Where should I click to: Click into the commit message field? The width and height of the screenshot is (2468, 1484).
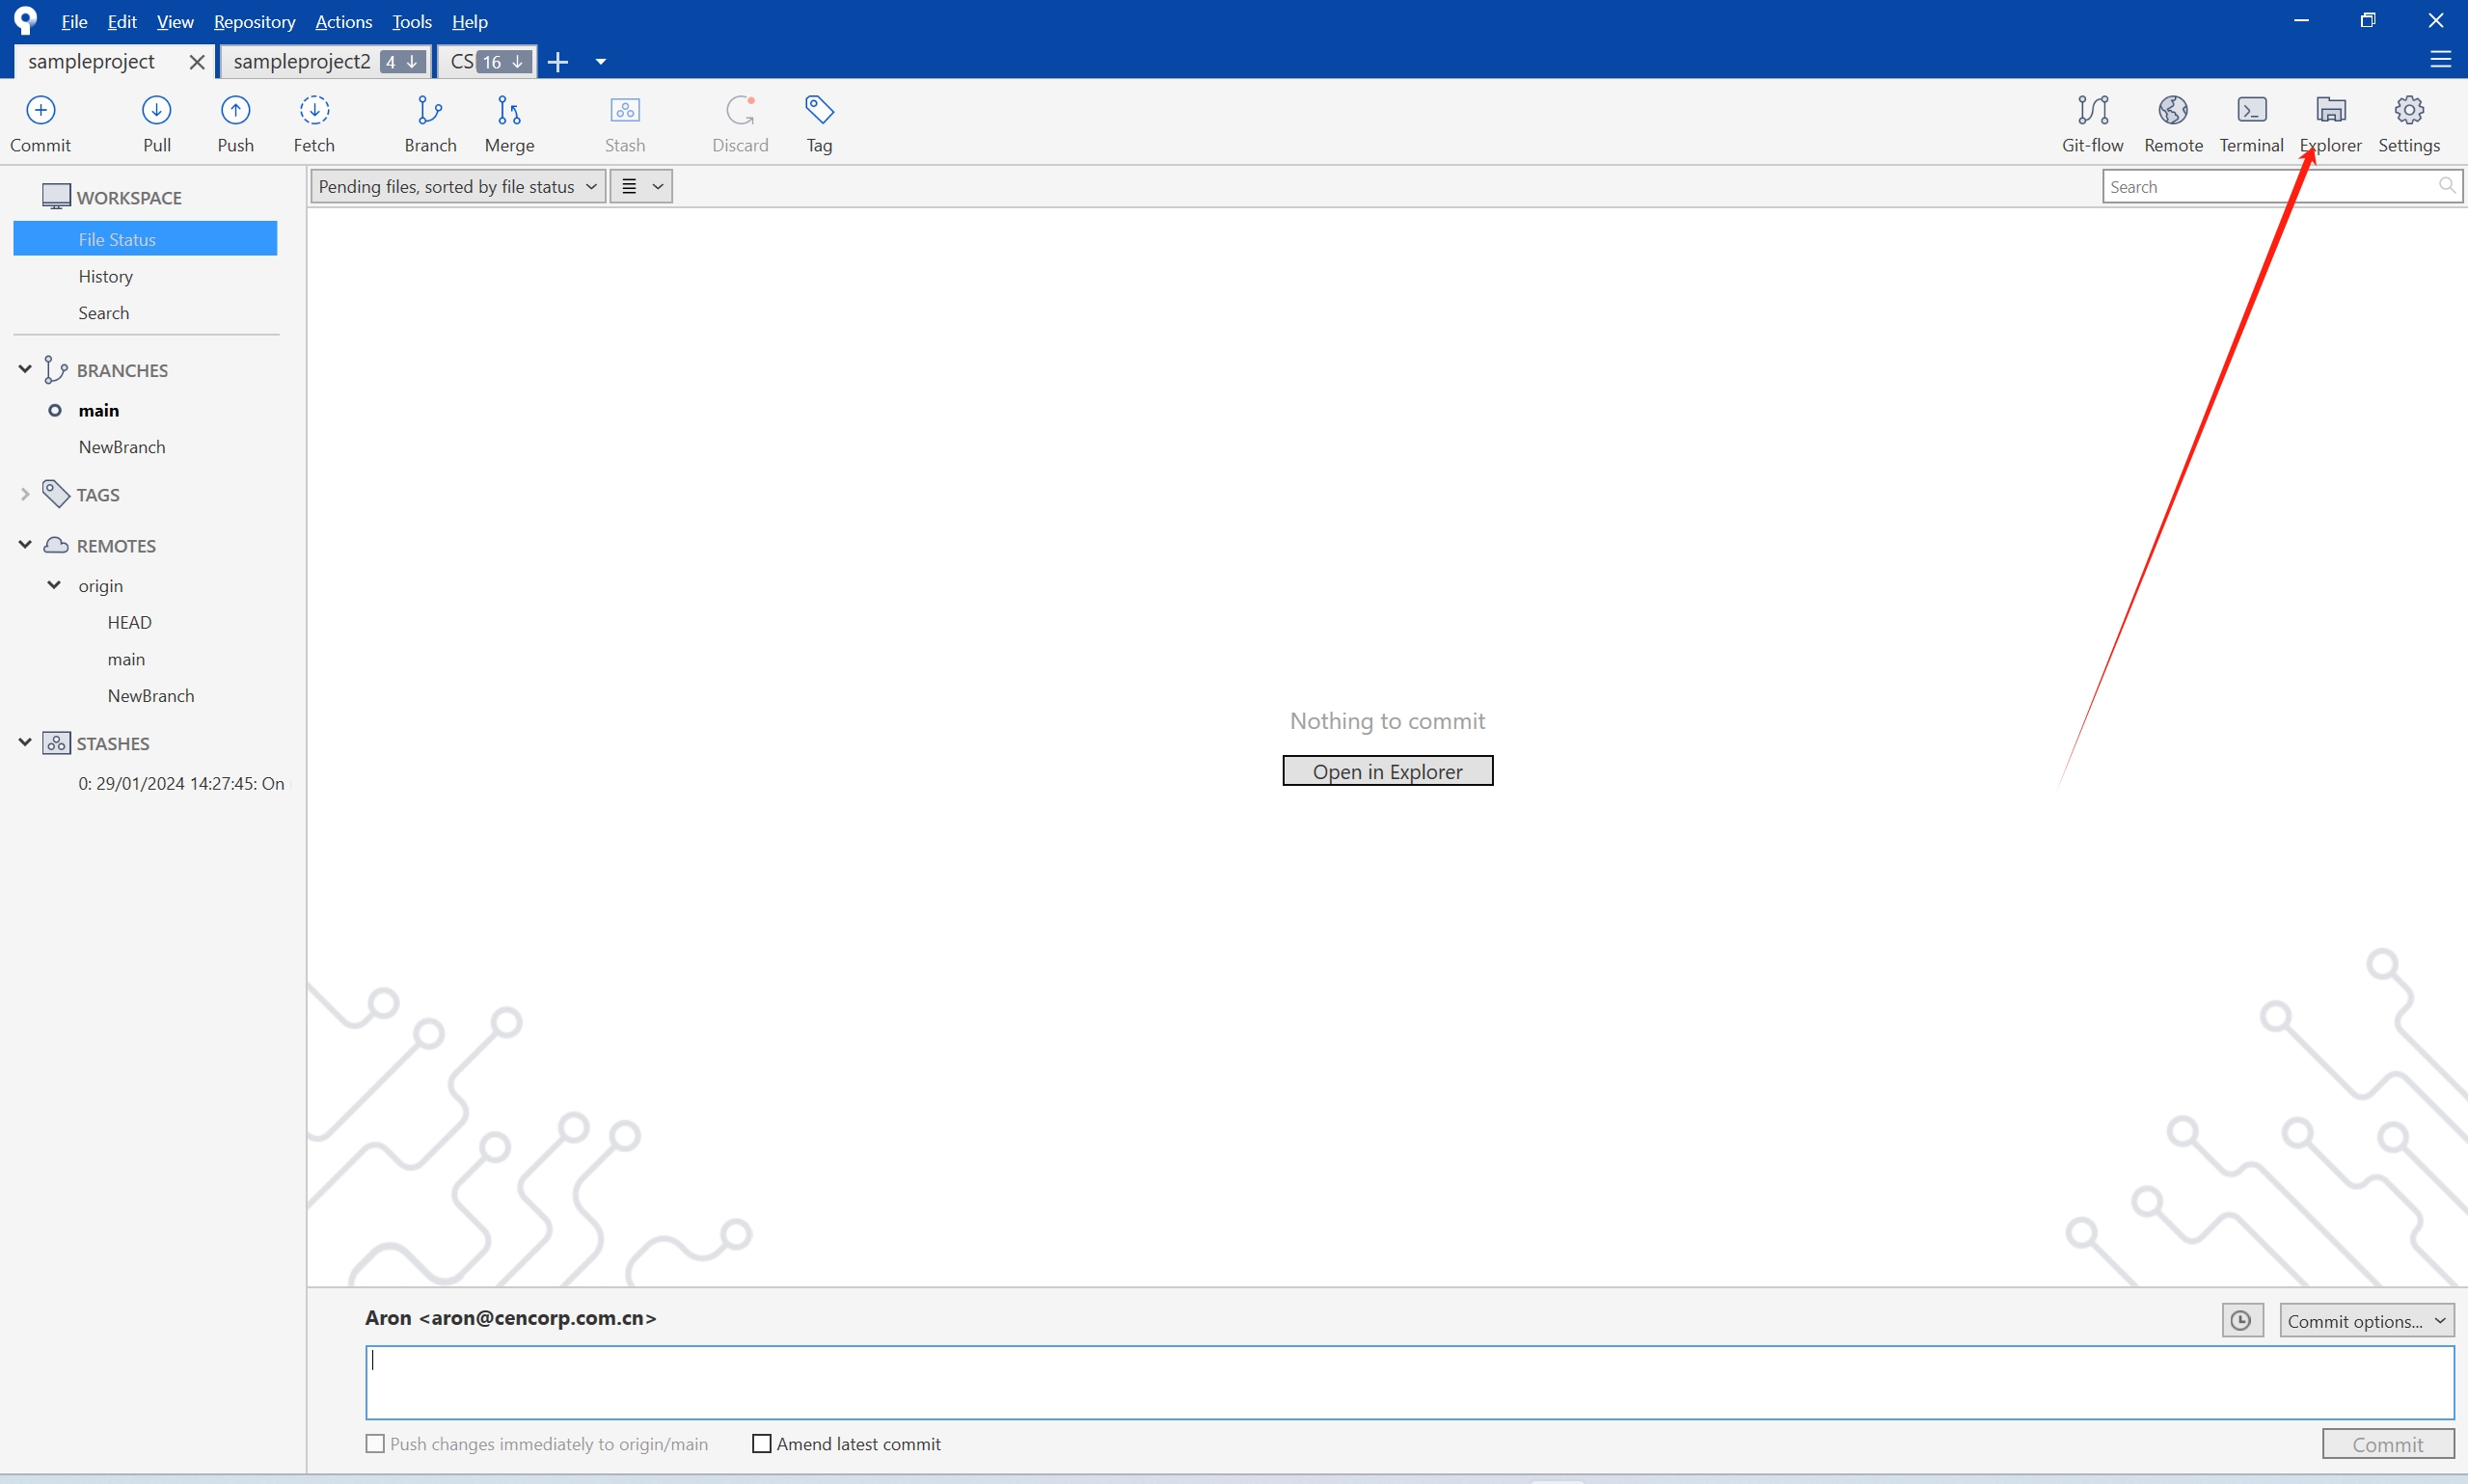pos(1409,1382)
